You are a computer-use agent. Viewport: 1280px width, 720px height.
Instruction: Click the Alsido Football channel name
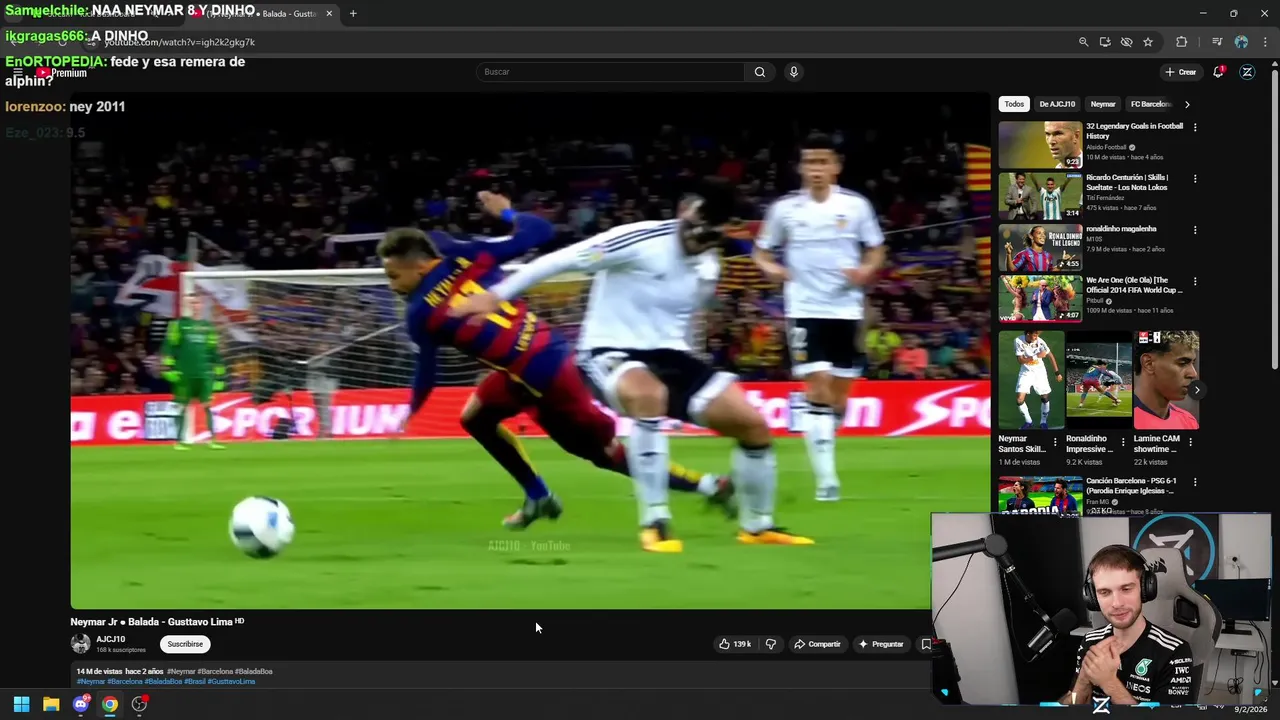[1106, 147]
